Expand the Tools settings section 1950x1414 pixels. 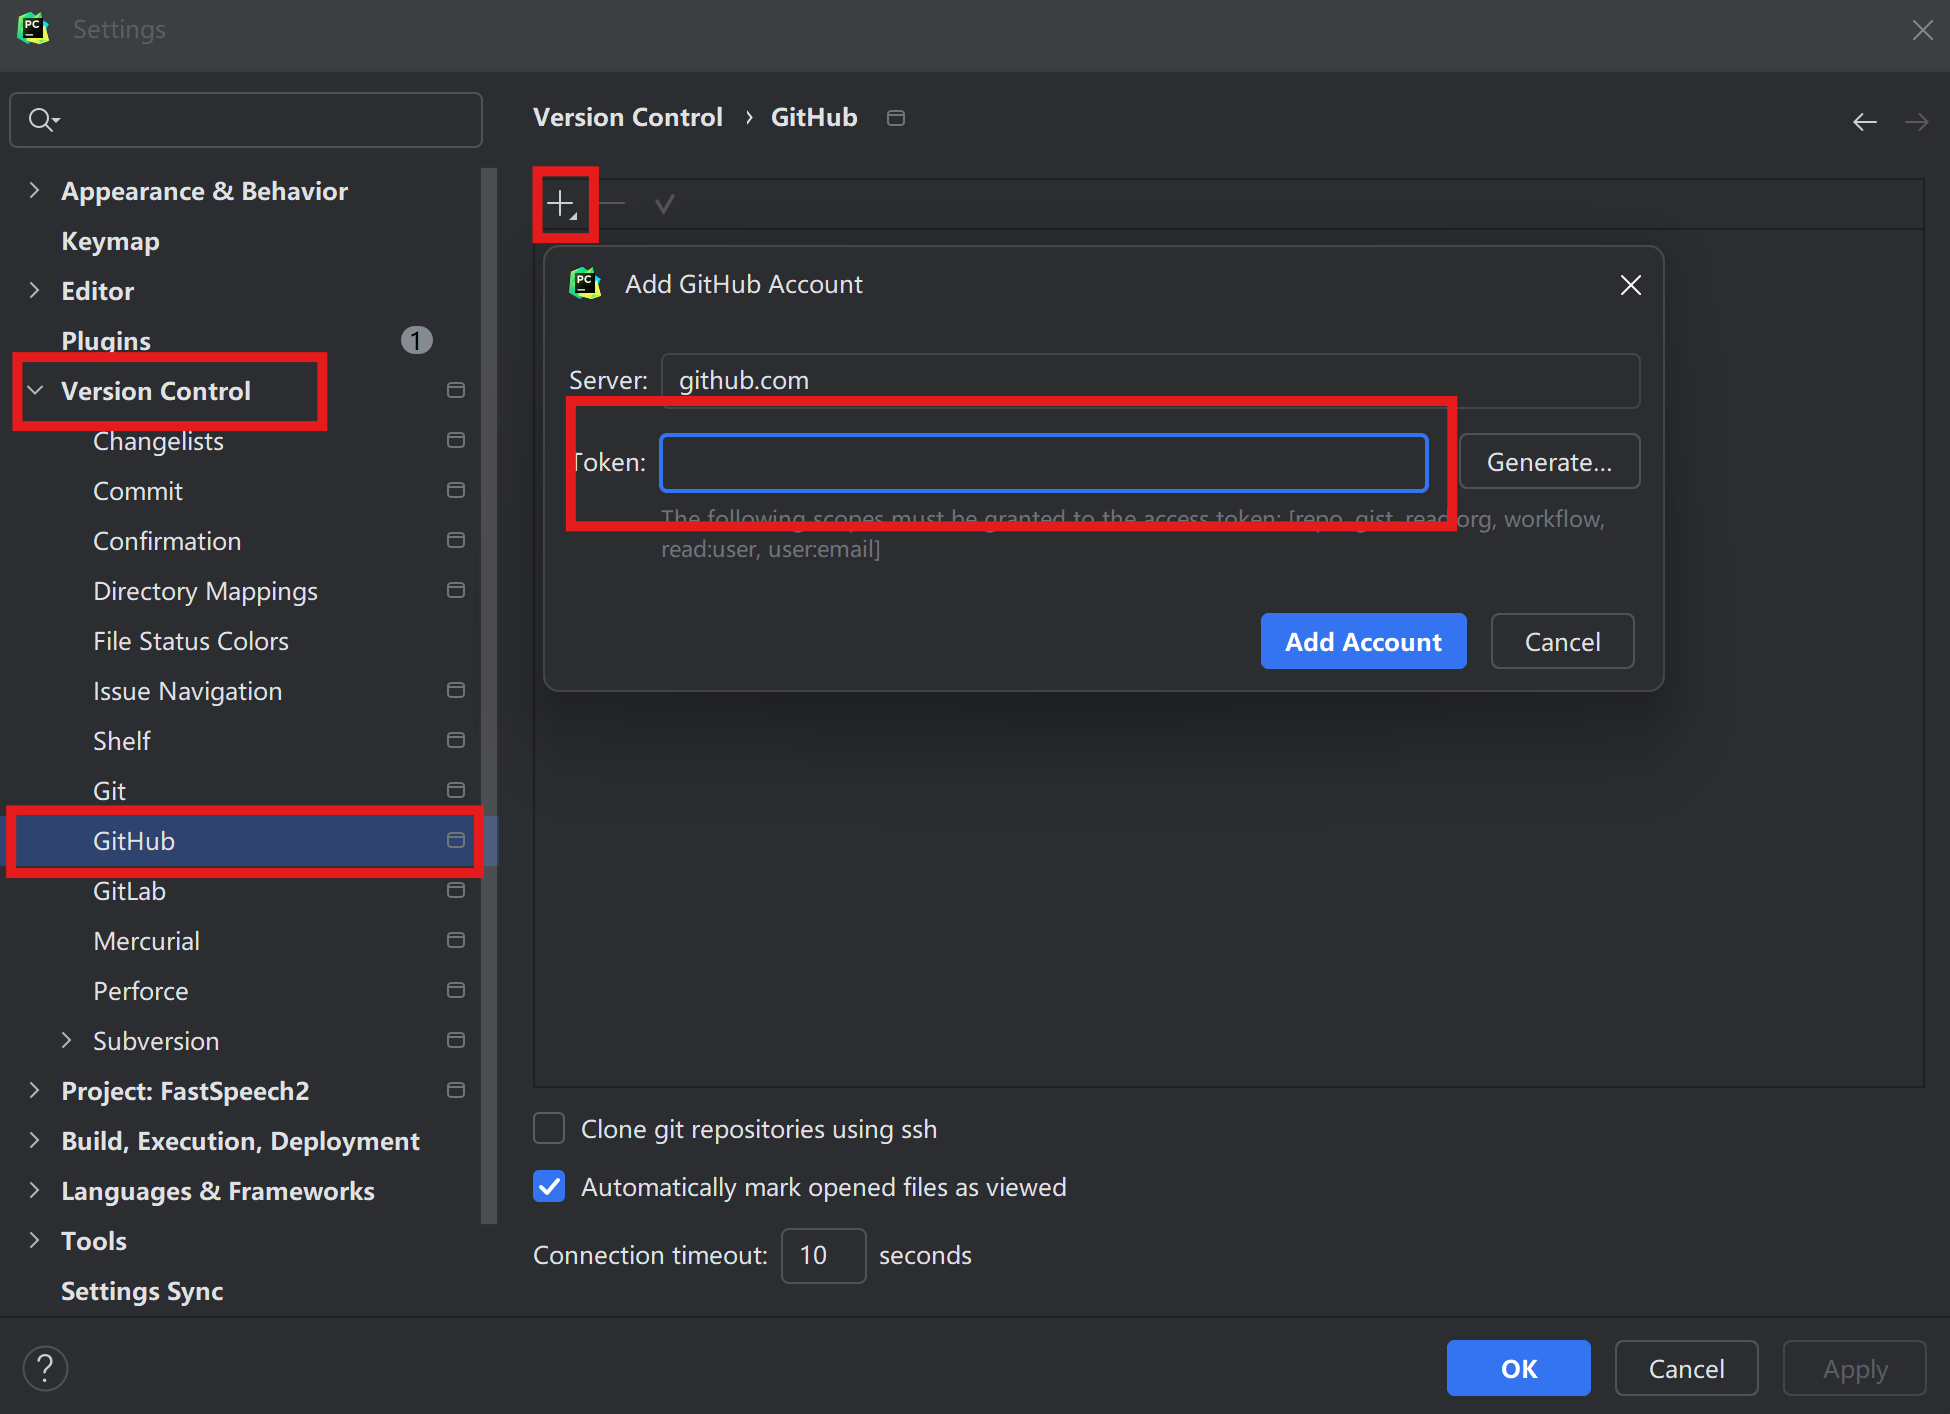click(36, 1241)
